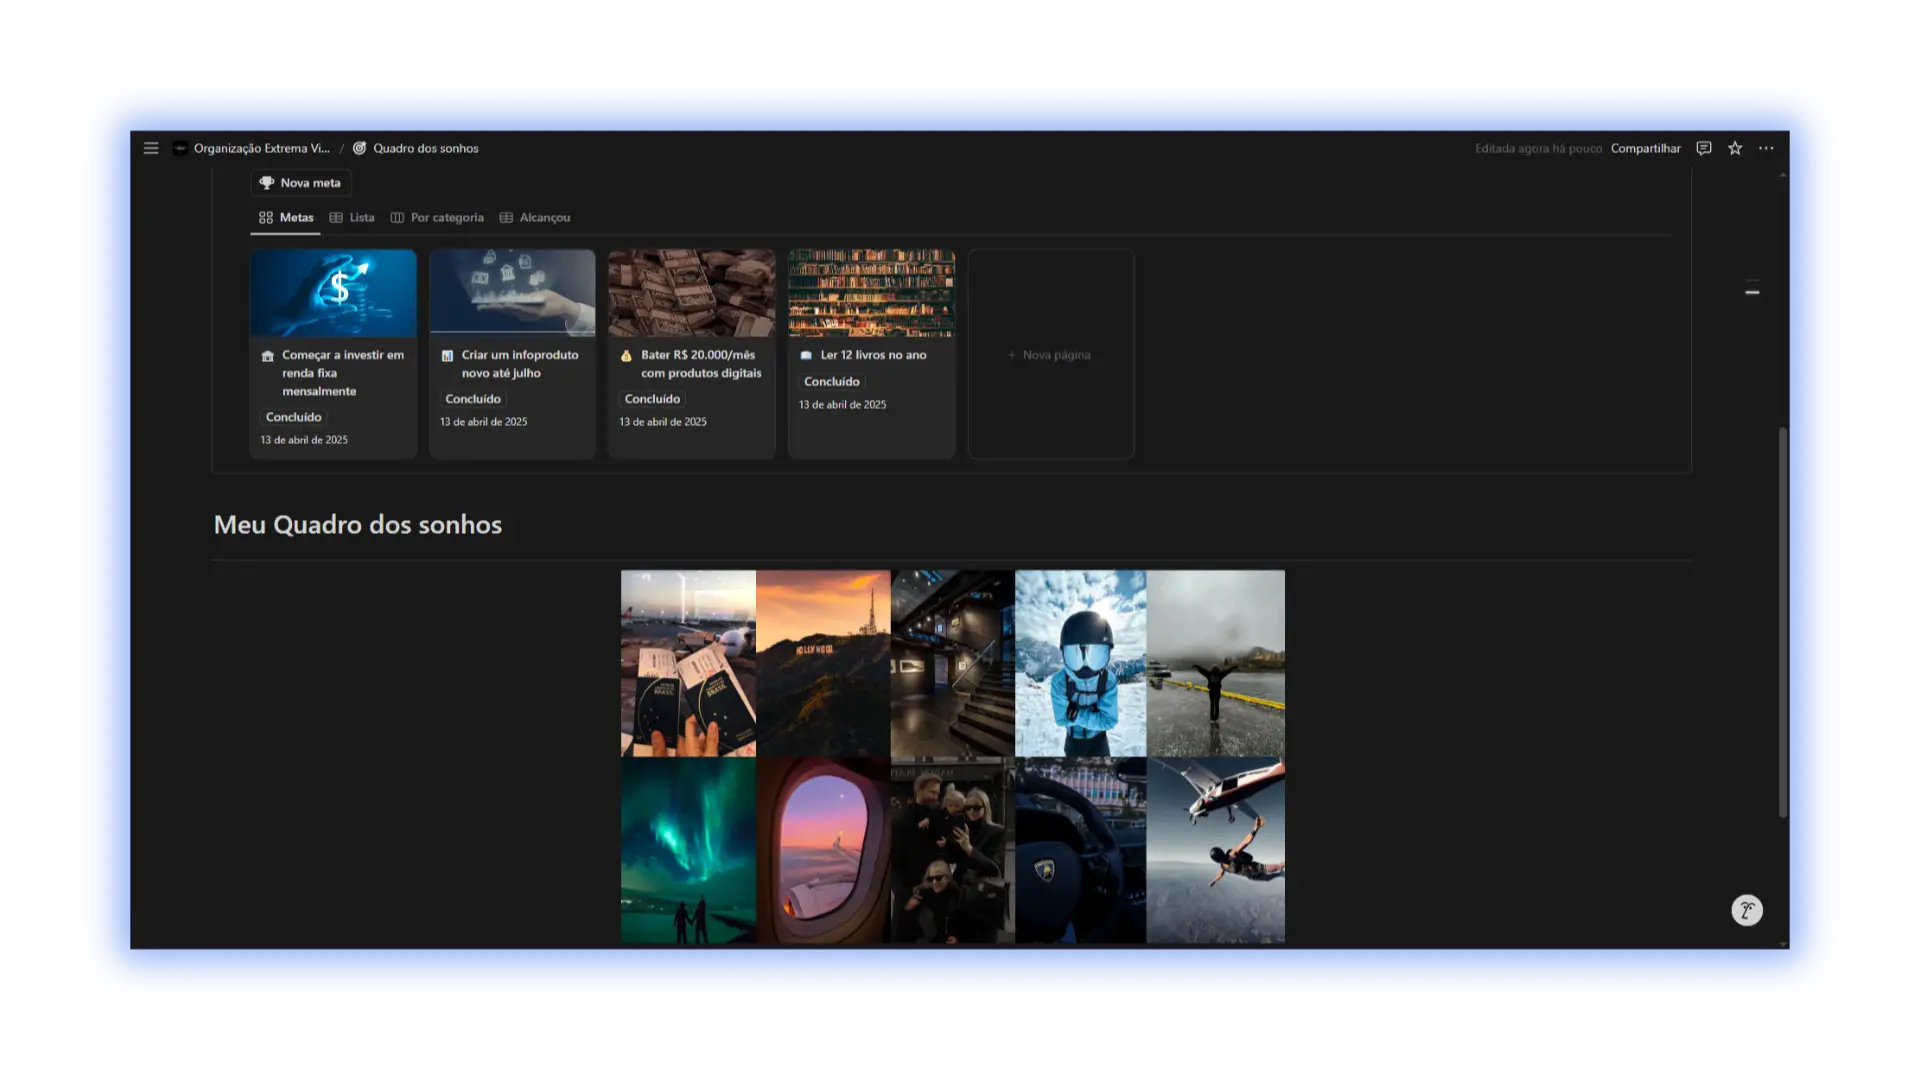This screenshot has height=1080, width=1920.
Task: Click the Notion AI assistant button
Action: point(1747,910)
